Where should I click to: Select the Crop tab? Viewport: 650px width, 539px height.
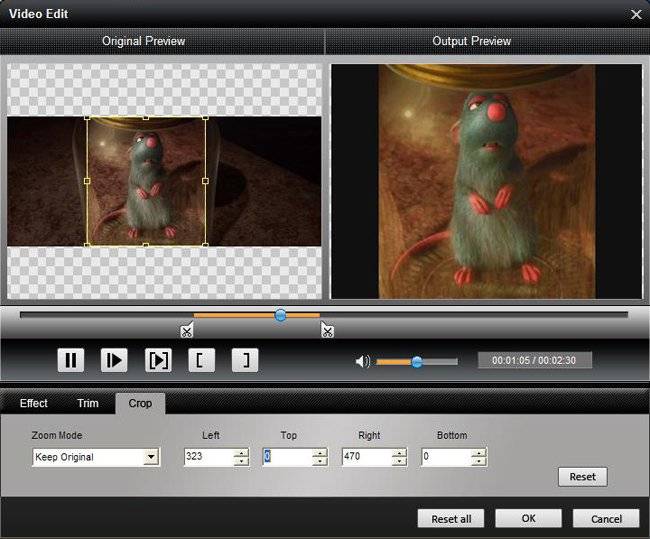click(140, 403)
